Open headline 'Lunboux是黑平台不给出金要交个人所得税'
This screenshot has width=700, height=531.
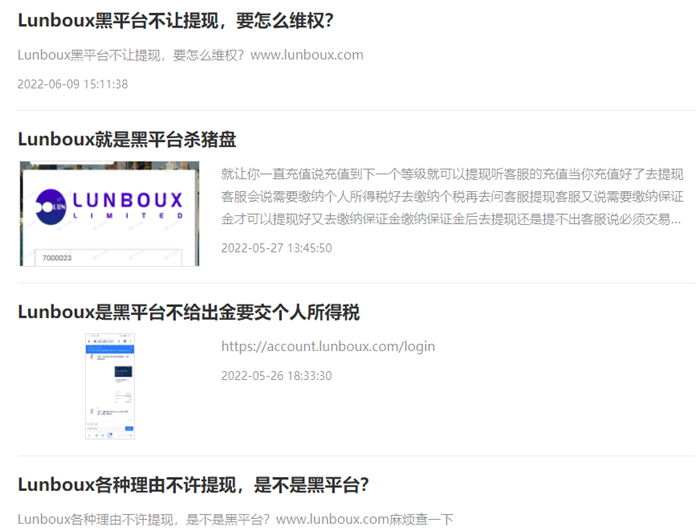[189, 312]
